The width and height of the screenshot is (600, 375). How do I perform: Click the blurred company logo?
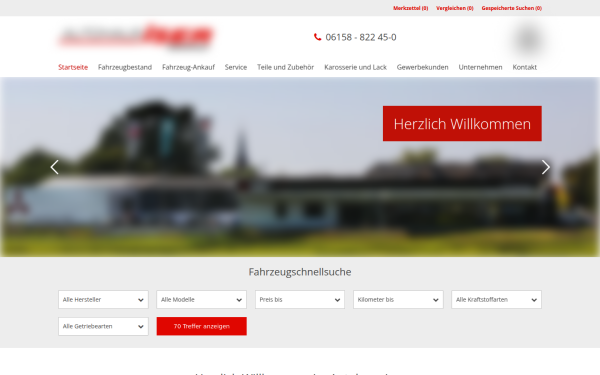(x=136, y=36)
